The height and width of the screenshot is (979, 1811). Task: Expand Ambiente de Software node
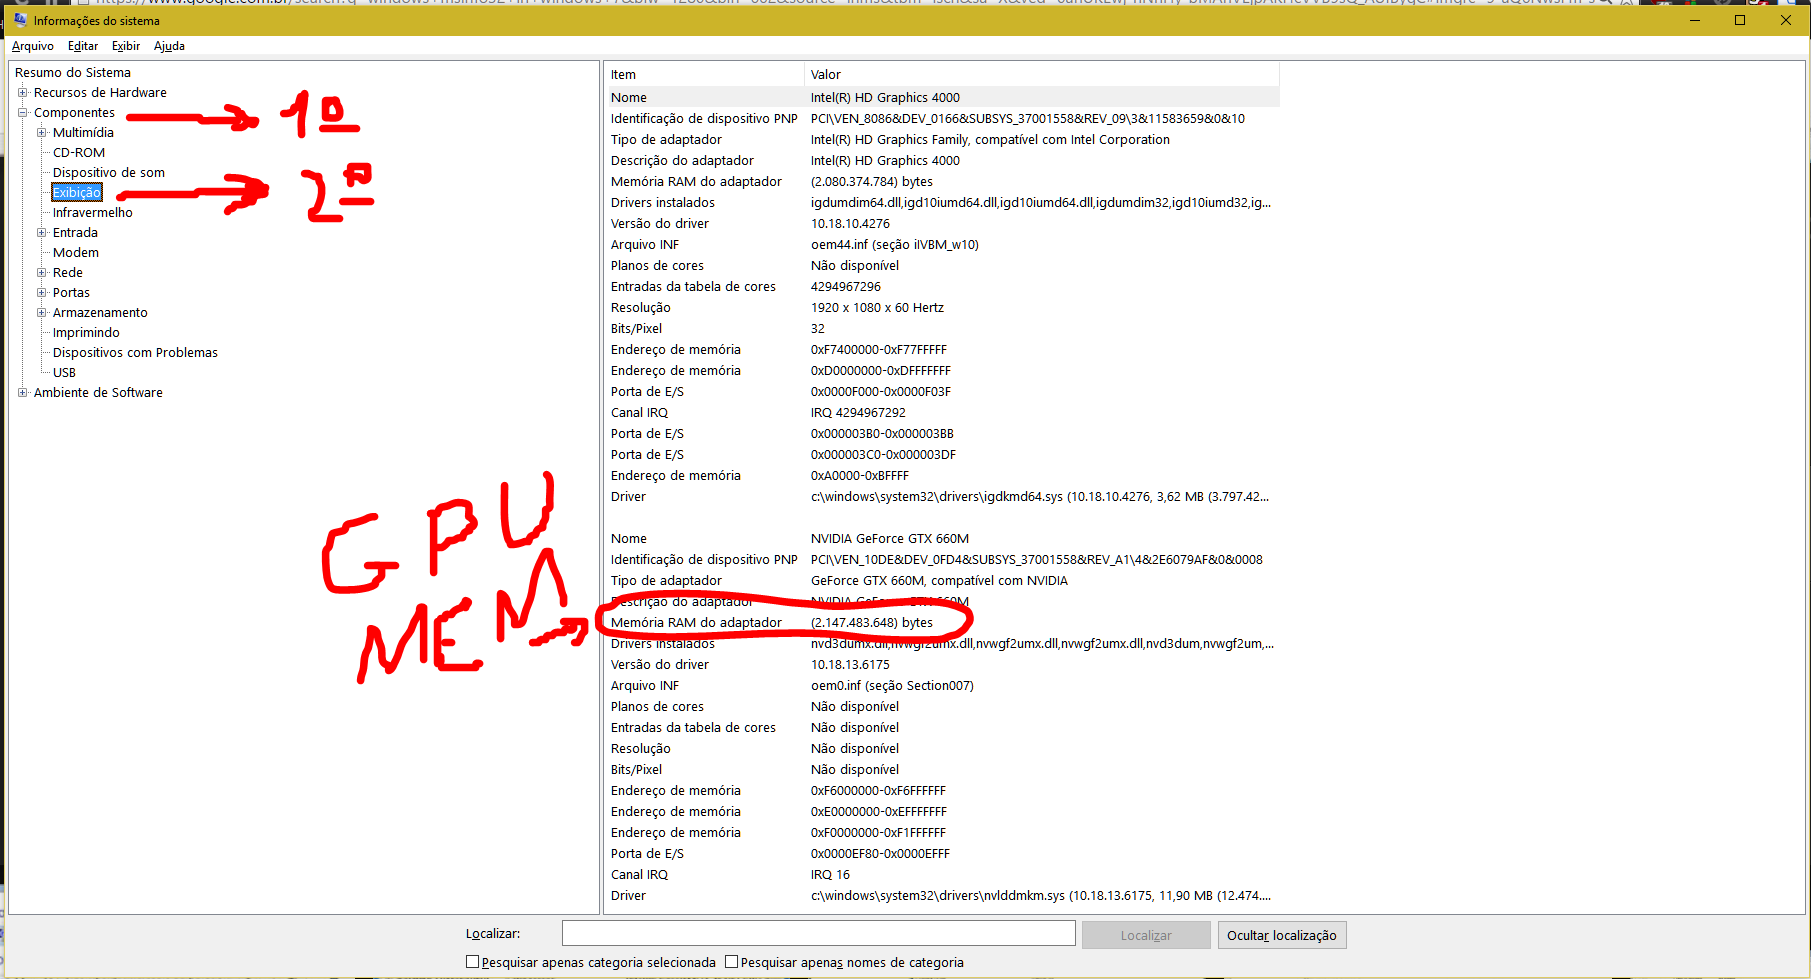23,393
